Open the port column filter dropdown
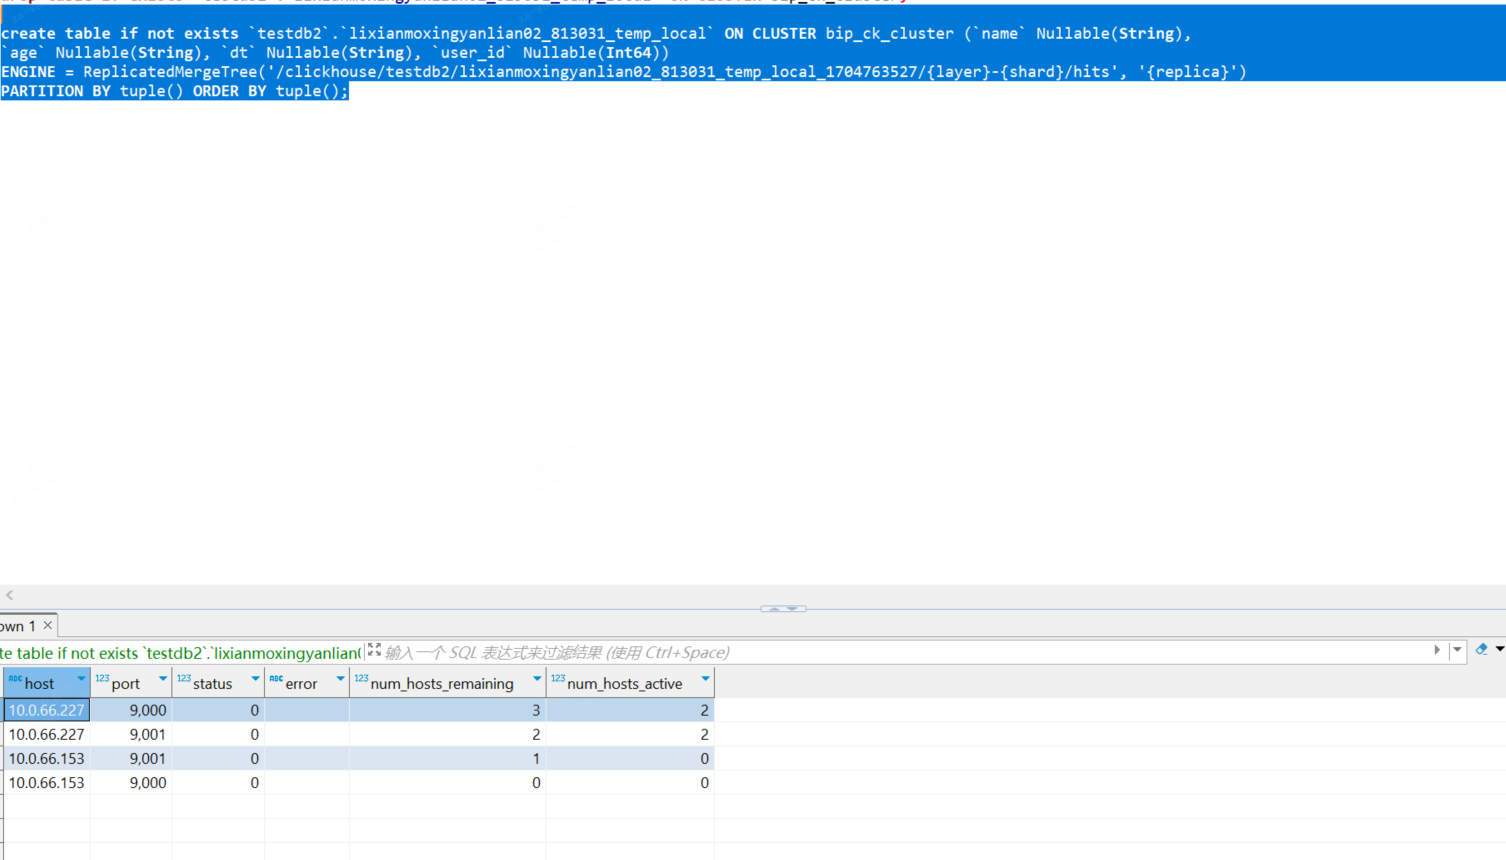 pyautogui.click(x=163, y=679)
